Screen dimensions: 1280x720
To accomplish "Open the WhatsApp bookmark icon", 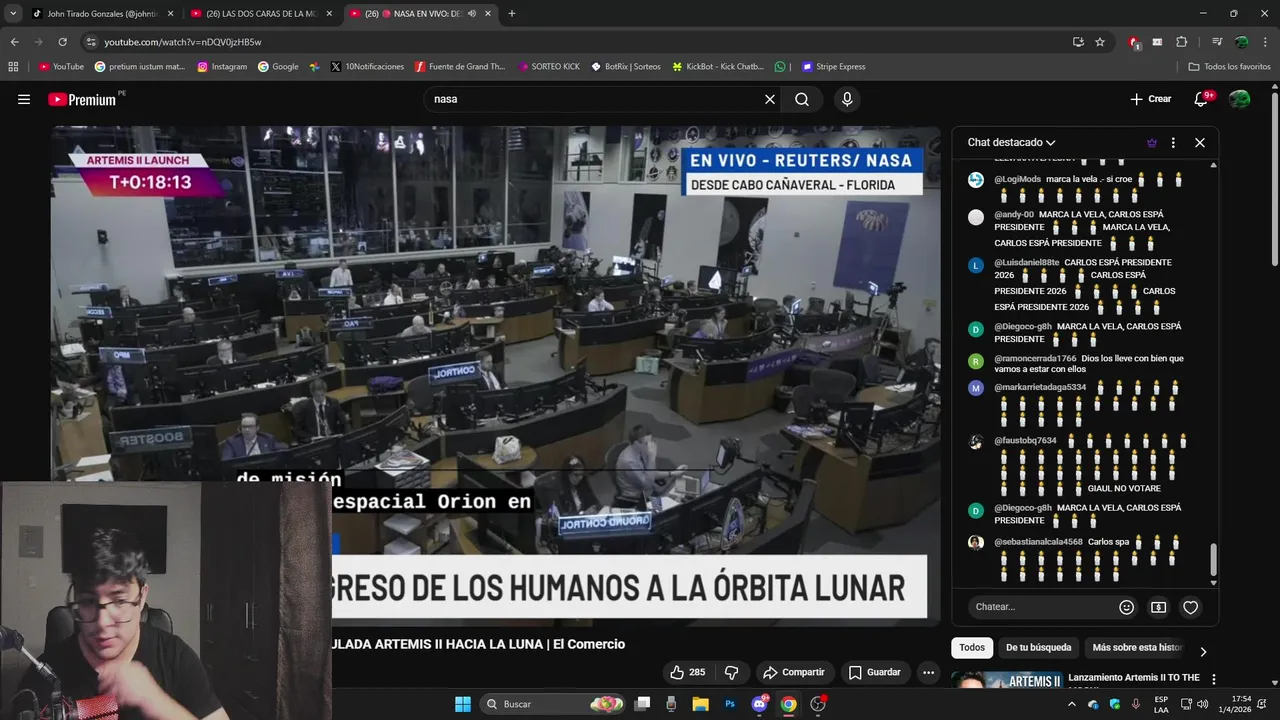I will click(780, 67).
